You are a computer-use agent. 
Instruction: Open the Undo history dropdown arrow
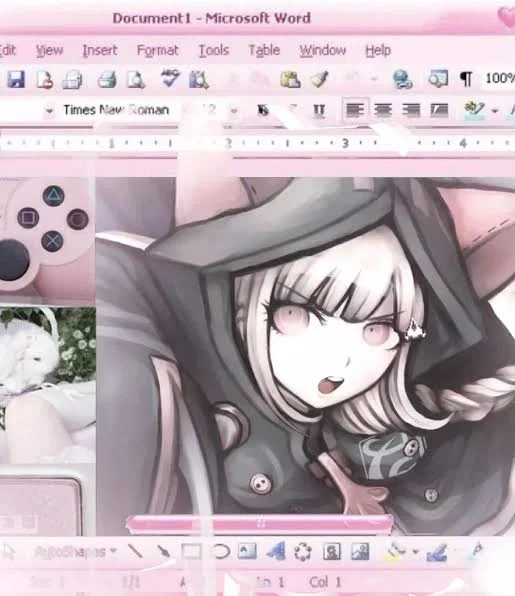tap(374, 79)
